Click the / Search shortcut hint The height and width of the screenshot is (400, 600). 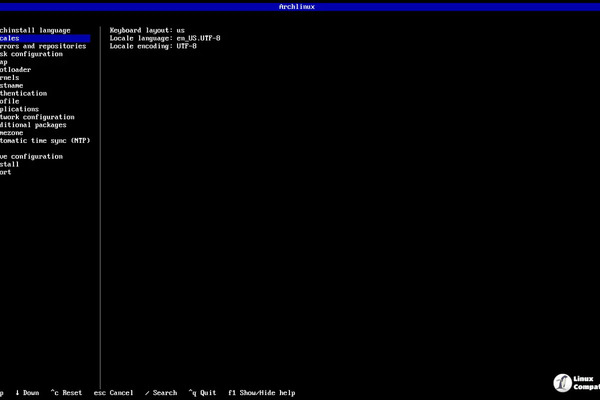[161, 393]
